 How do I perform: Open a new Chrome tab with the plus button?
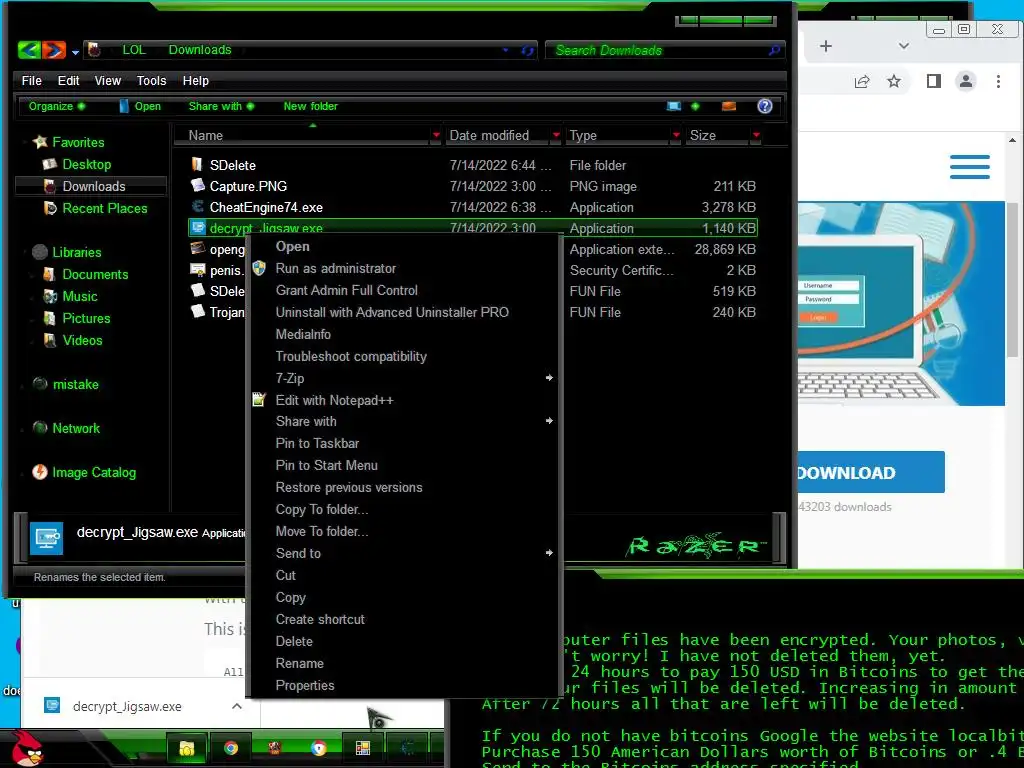tap(826, 46)
